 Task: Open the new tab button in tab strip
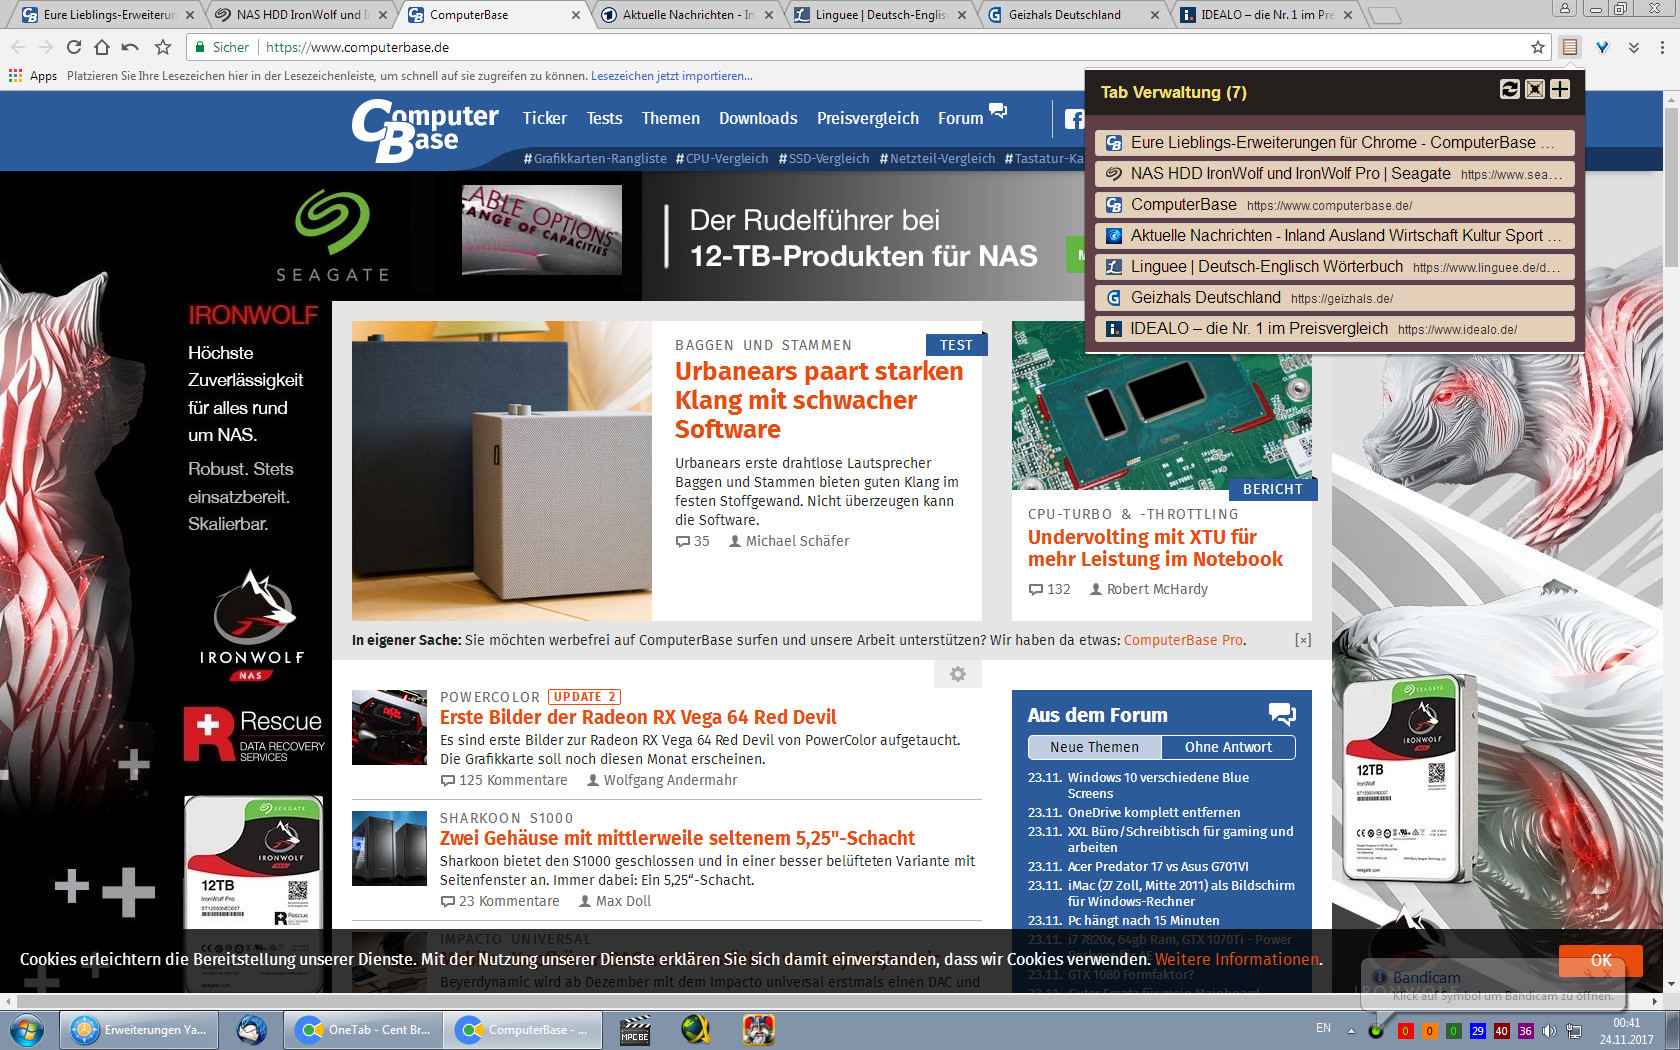coord(1384,15)
